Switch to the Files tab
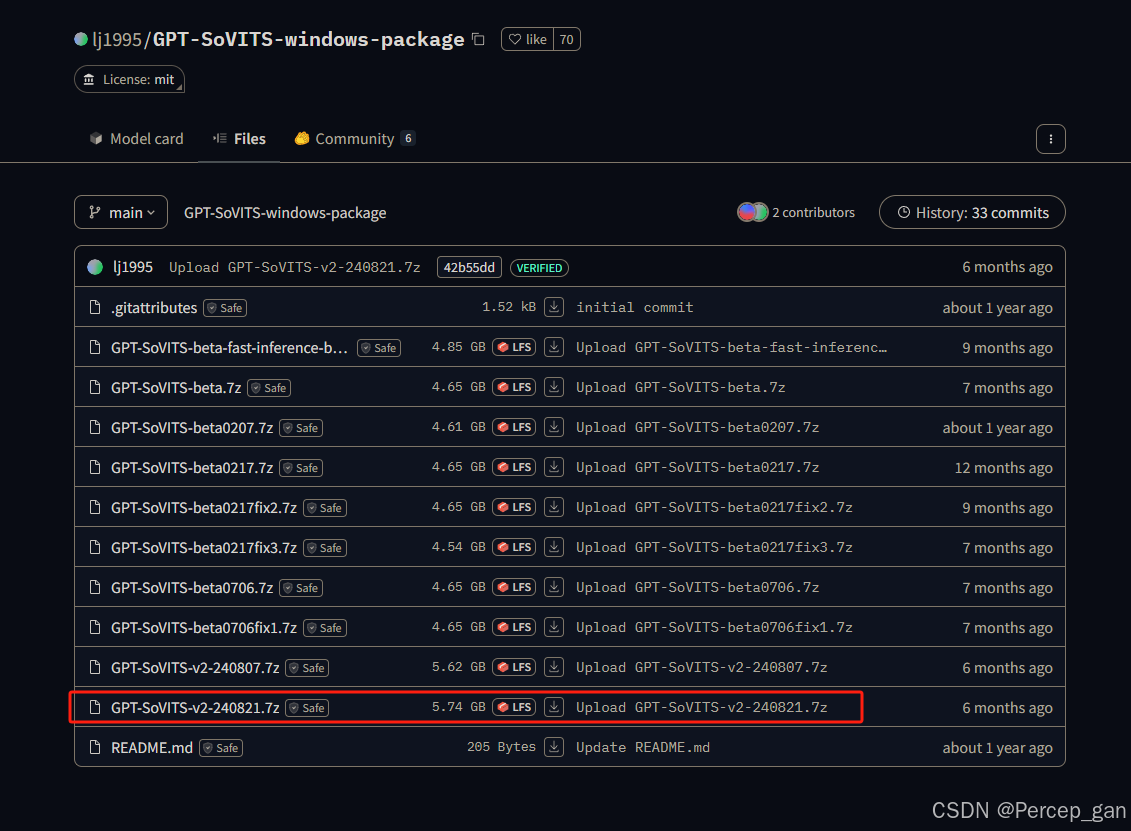The height and width of the screenshot is (831, 1131). click(x=239, y=138)
